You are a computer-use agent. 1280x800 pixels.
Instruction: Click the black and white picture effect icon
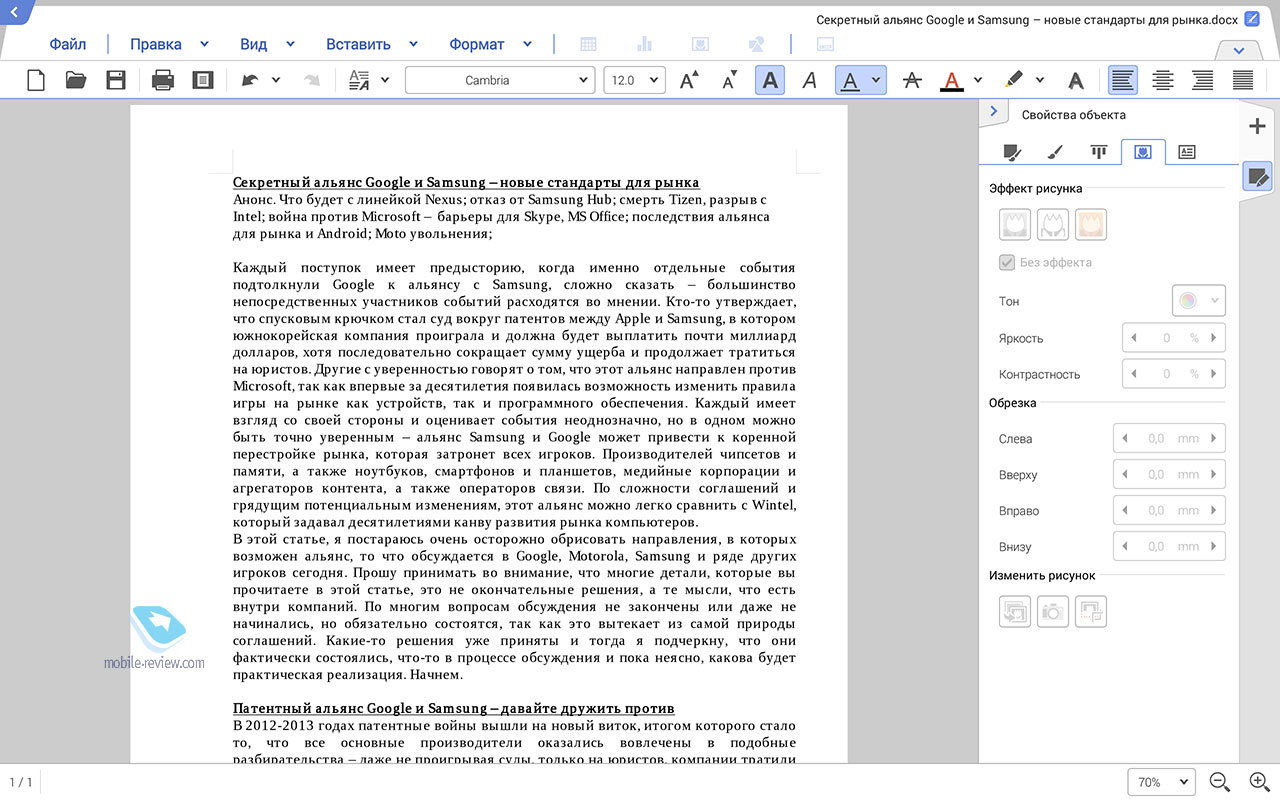tap(1053, 224)
